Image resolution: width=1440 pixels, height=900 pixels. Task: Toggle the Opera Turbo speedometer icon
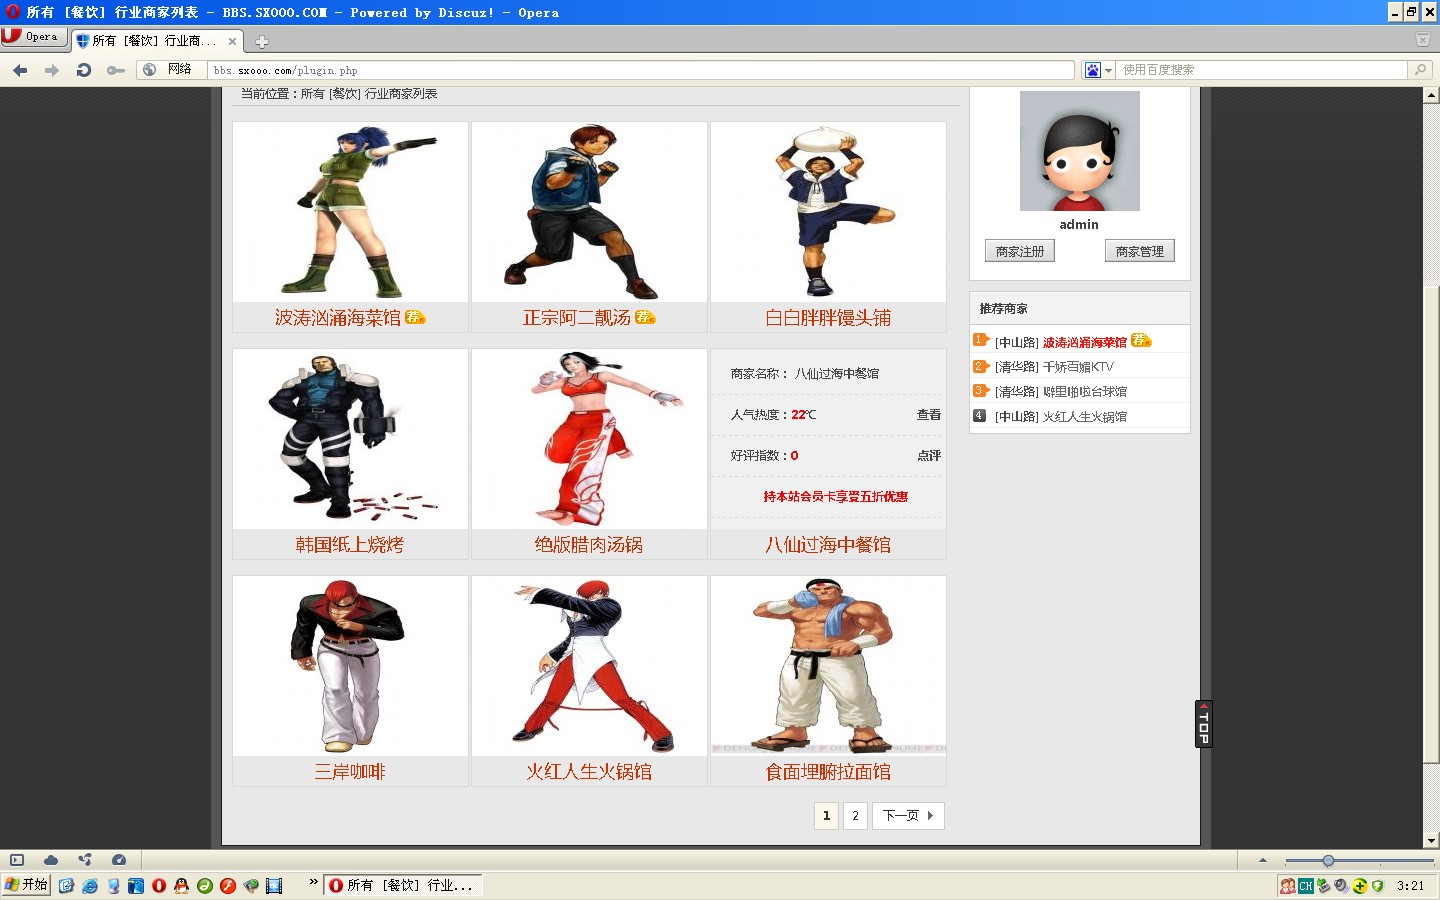point(119,860)
